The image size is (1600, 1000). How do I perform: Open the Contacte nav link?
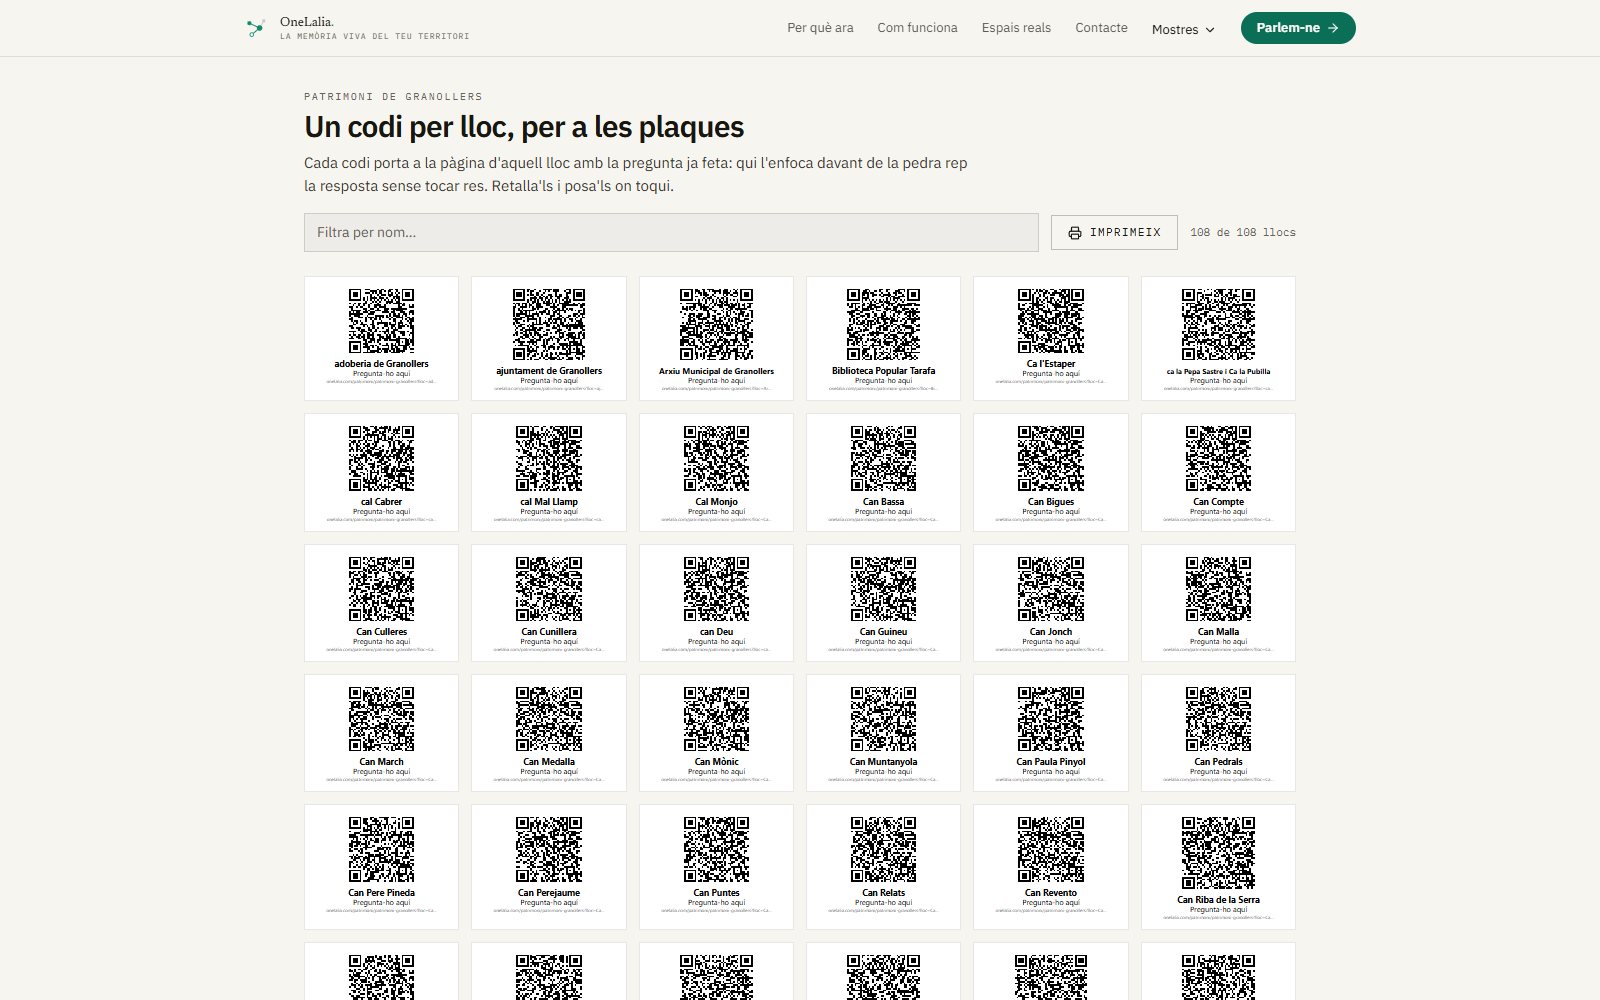[x=1101, y=28]
